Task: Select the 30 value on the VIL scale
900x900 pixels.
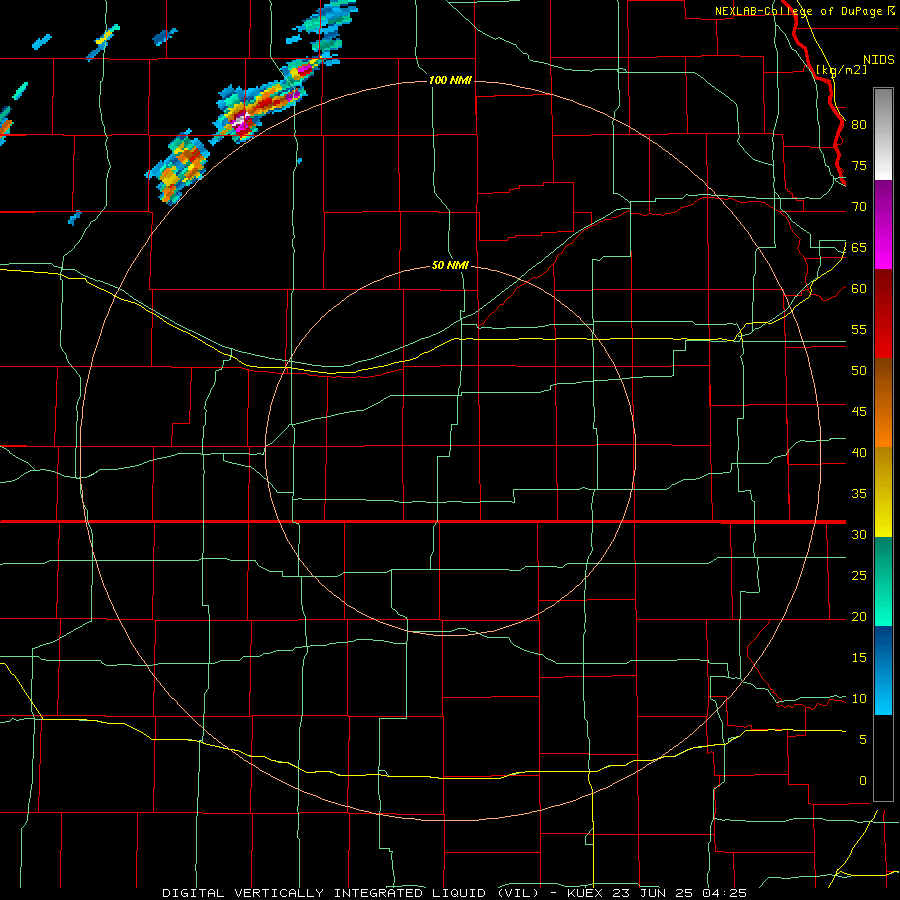Action: click(859, 535)
